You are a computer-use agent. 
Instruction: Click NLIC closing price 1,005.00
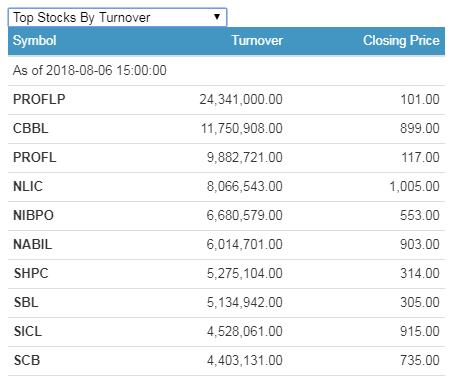coord(414,186)
